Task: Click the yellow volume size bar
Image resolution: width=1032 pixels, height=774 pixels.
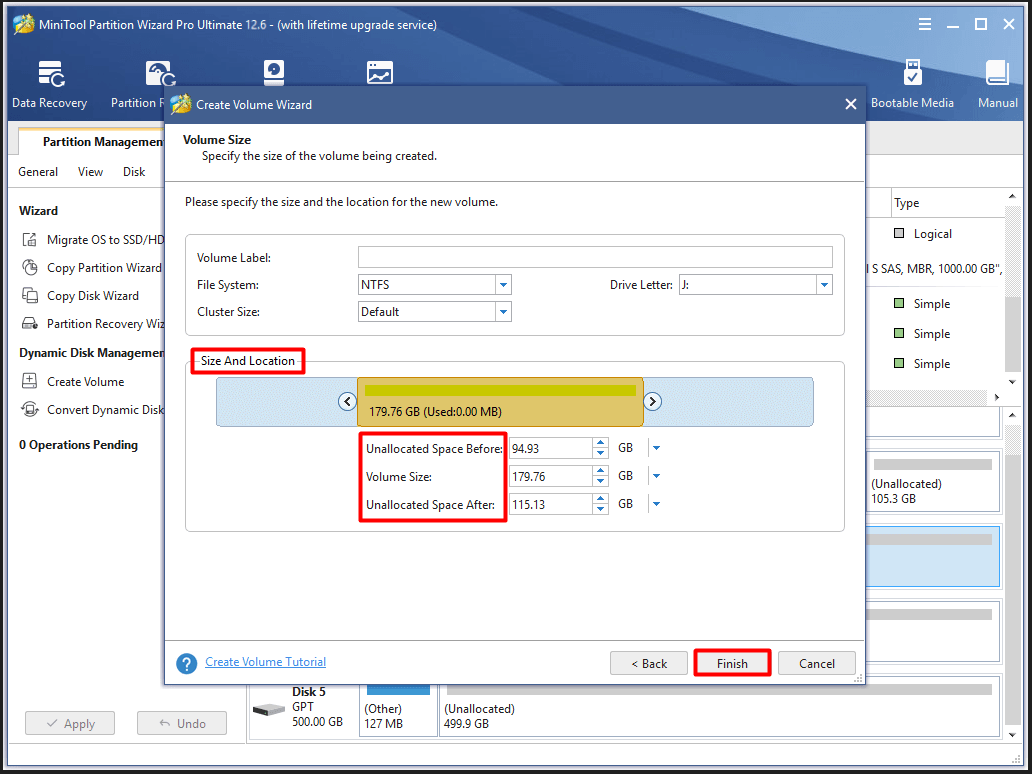Action: click(500, 402)
